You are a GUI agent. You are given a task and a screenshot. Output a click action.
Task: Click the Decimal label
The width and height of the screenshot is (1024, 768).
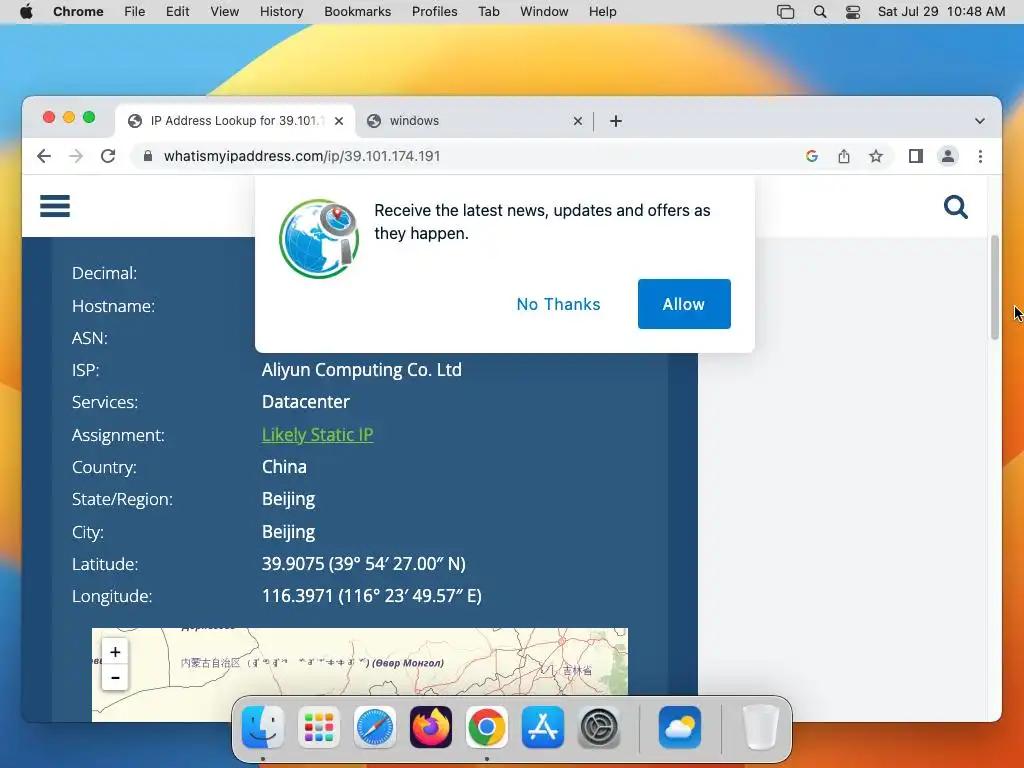104,273
